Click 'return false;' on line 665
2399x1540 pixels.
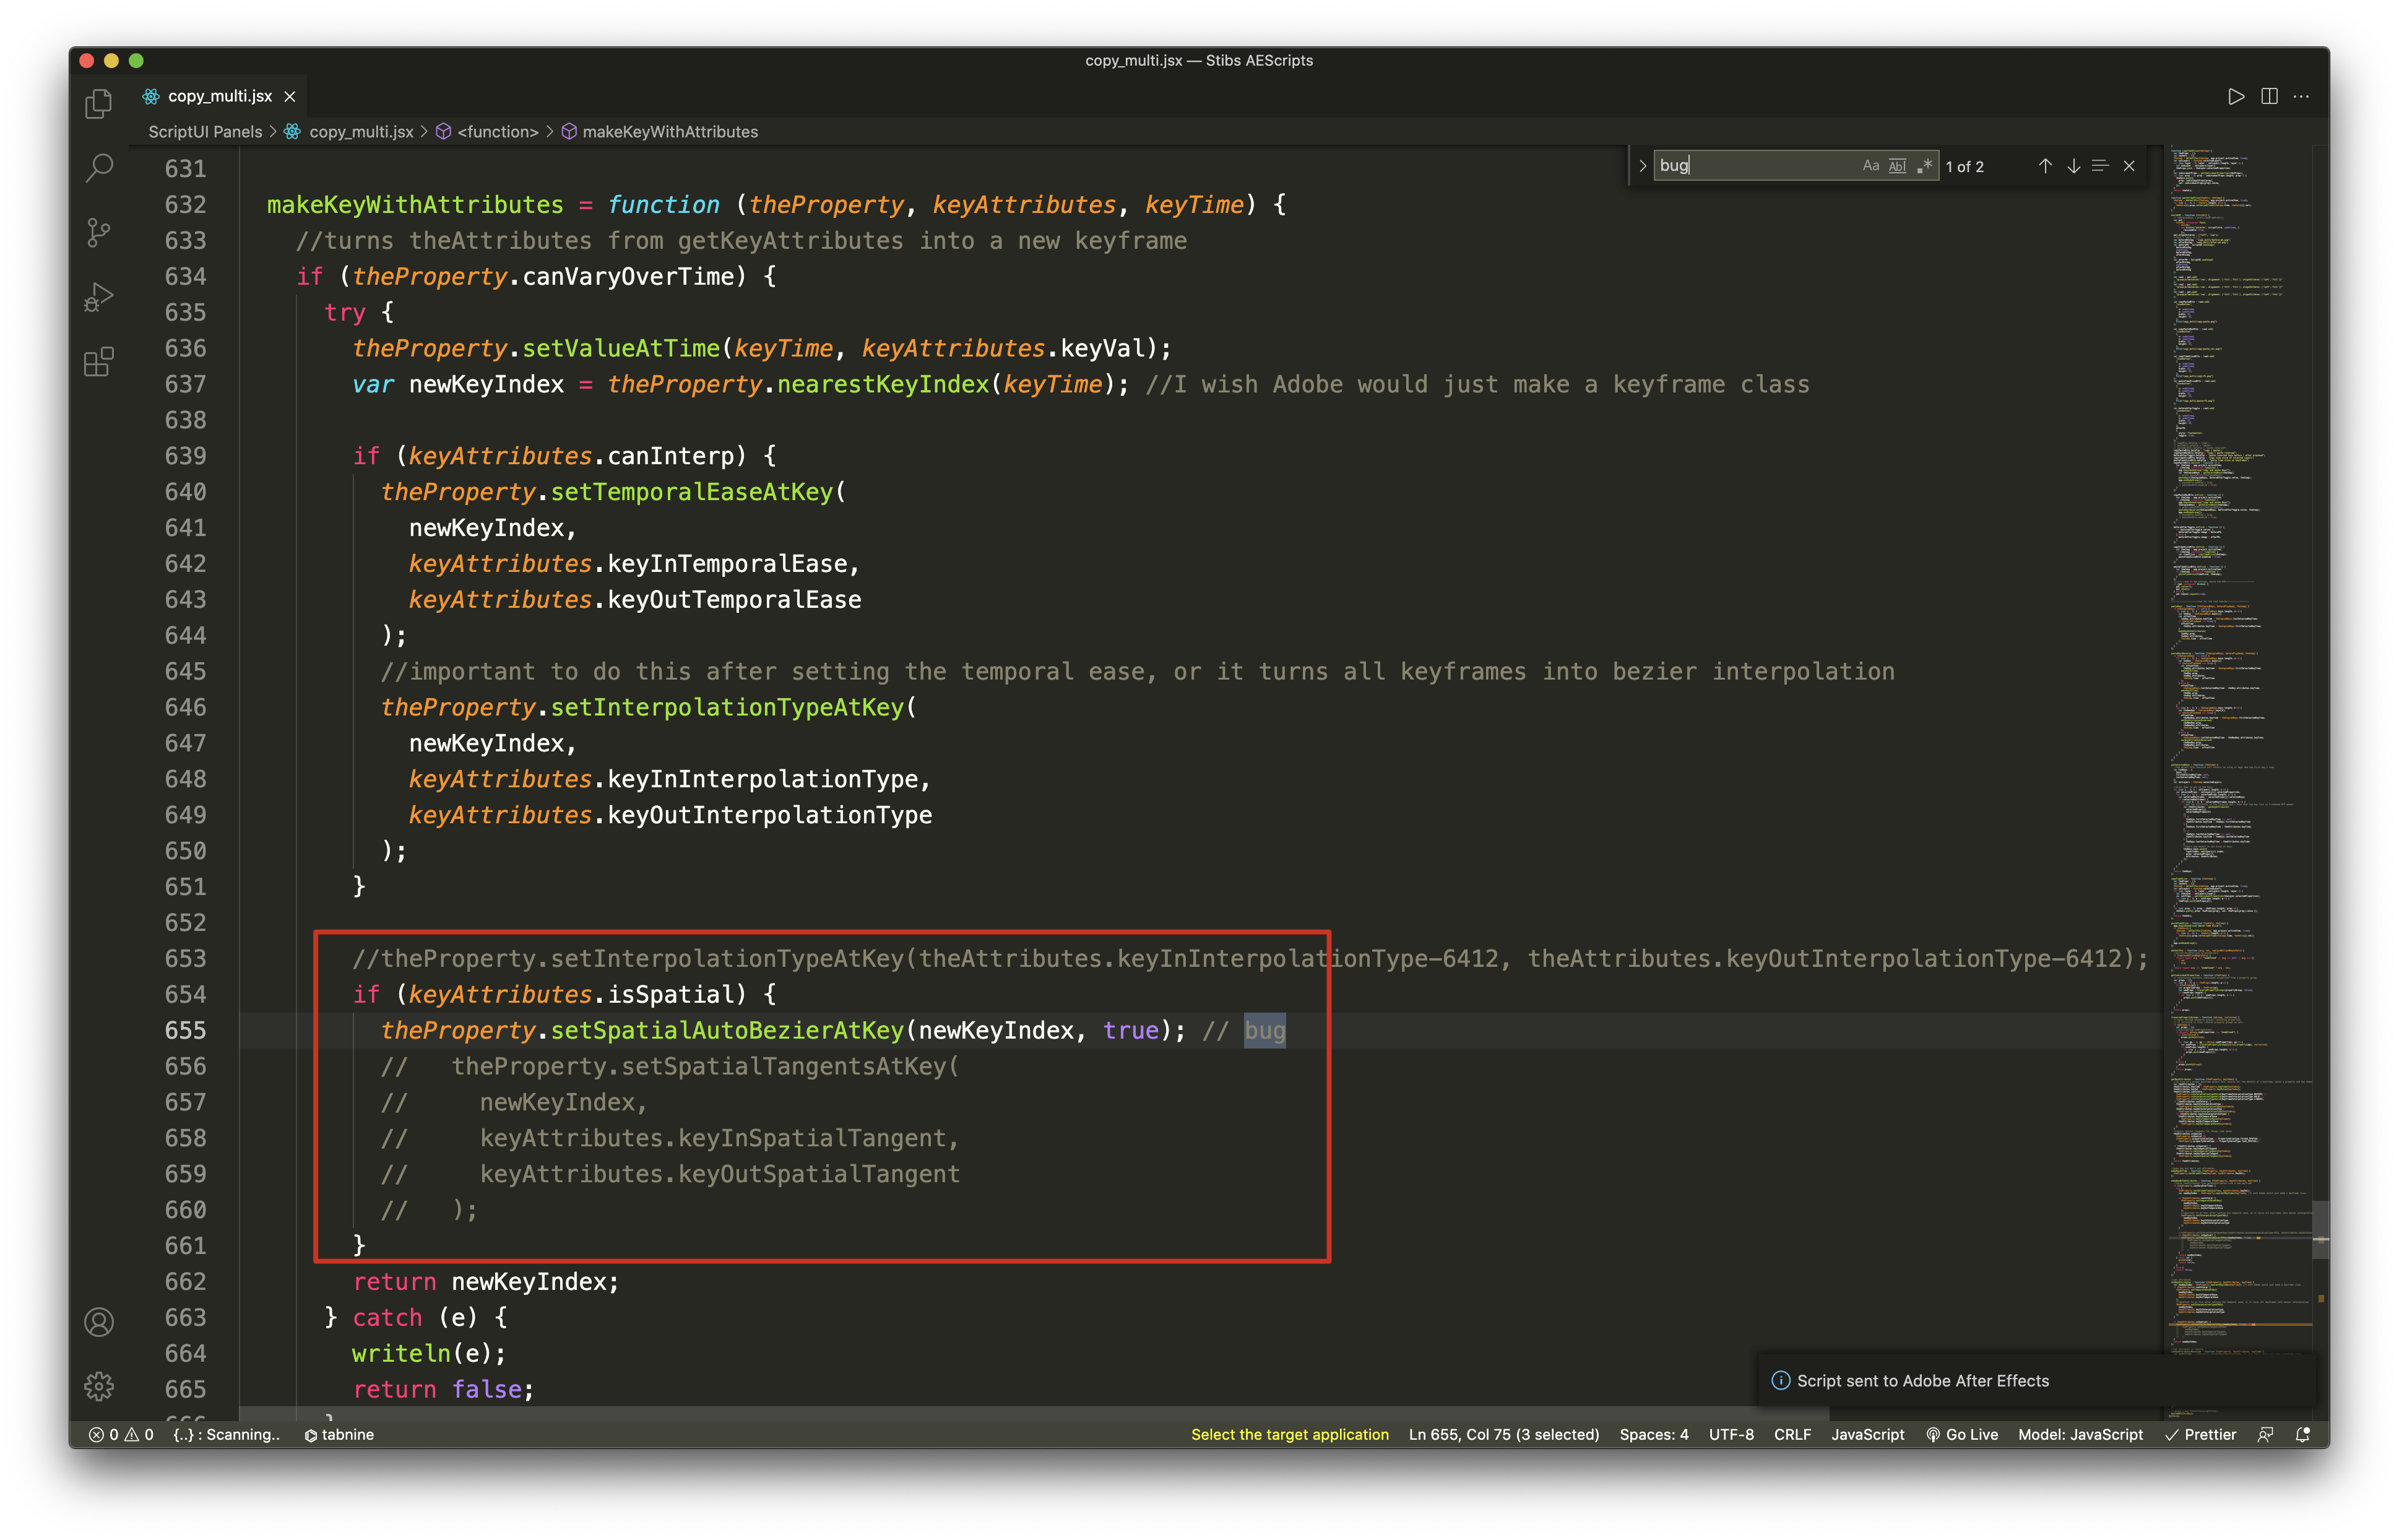coord(443,1389)
